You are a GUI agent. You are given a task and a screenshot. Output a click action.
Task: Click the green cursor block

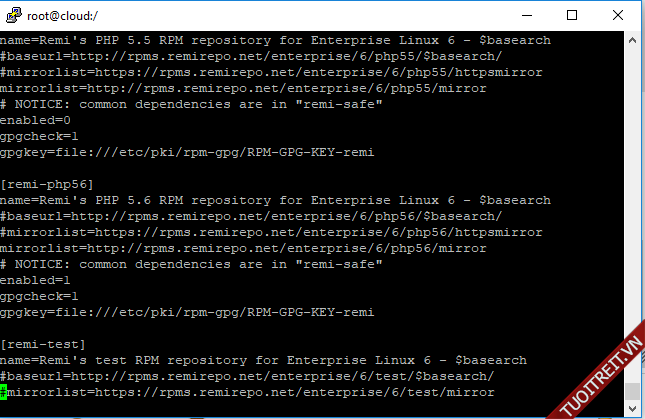(4, 392)
